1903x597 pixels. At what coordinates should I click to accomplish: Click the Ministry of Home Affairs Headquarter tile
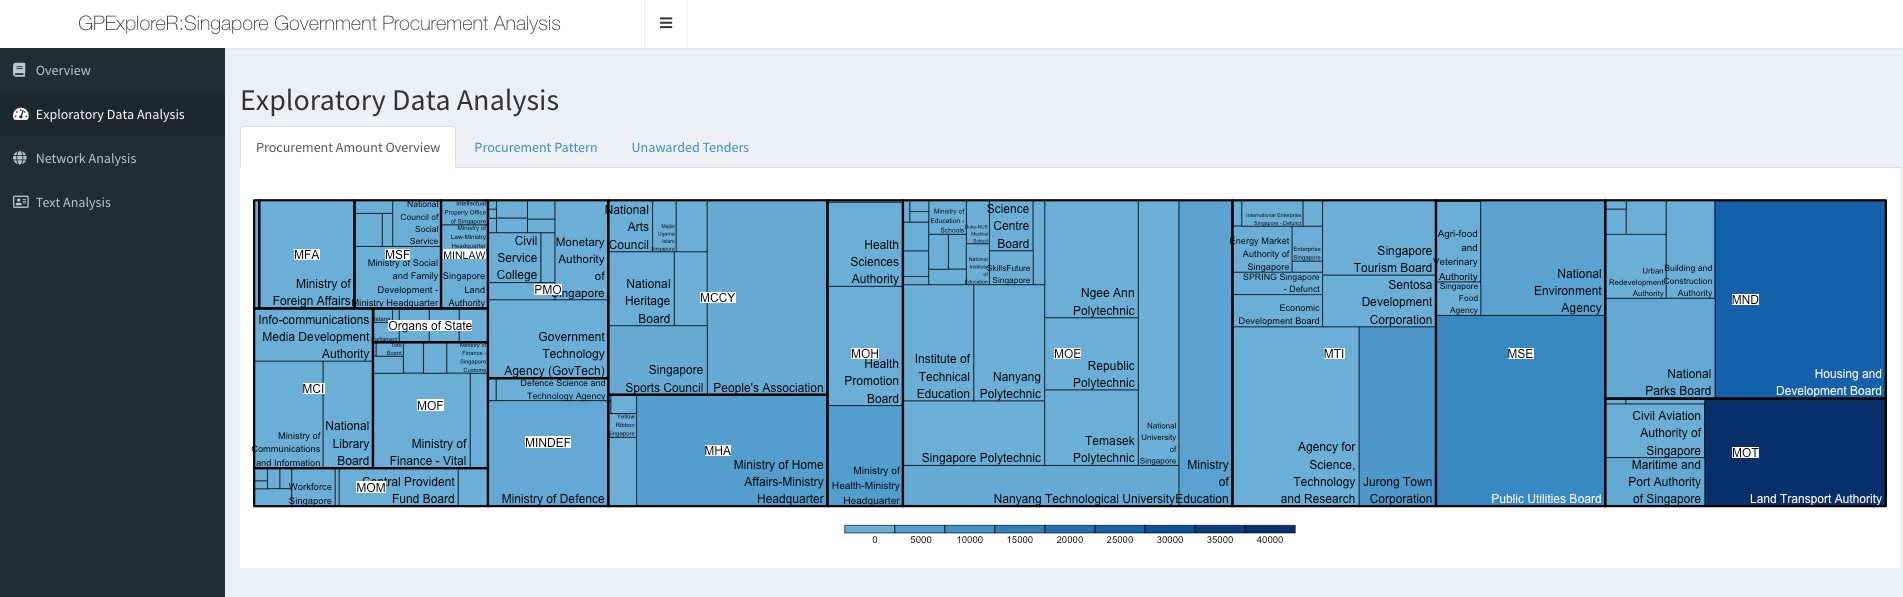tap(732, 451)
